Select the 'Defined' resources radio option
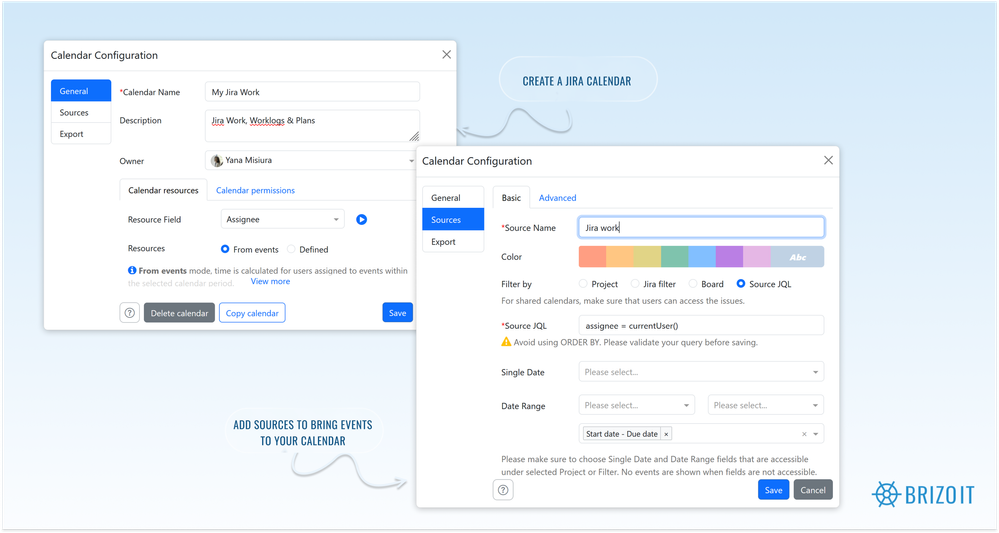Screen dimensions: 999x533 click(x=291, y=249)
